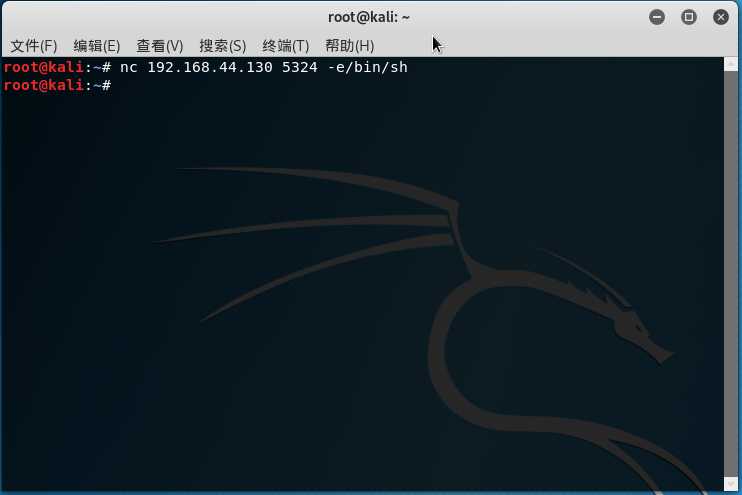Open the 文件(F) menu
This screenshot has height=495, width=742.
[34, 46]
